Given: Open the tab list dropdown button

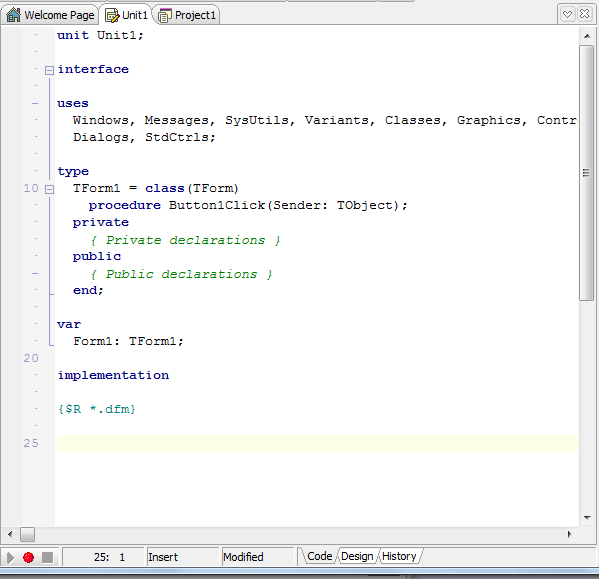Looking at the screenshot, I should (x=567, y=15).
